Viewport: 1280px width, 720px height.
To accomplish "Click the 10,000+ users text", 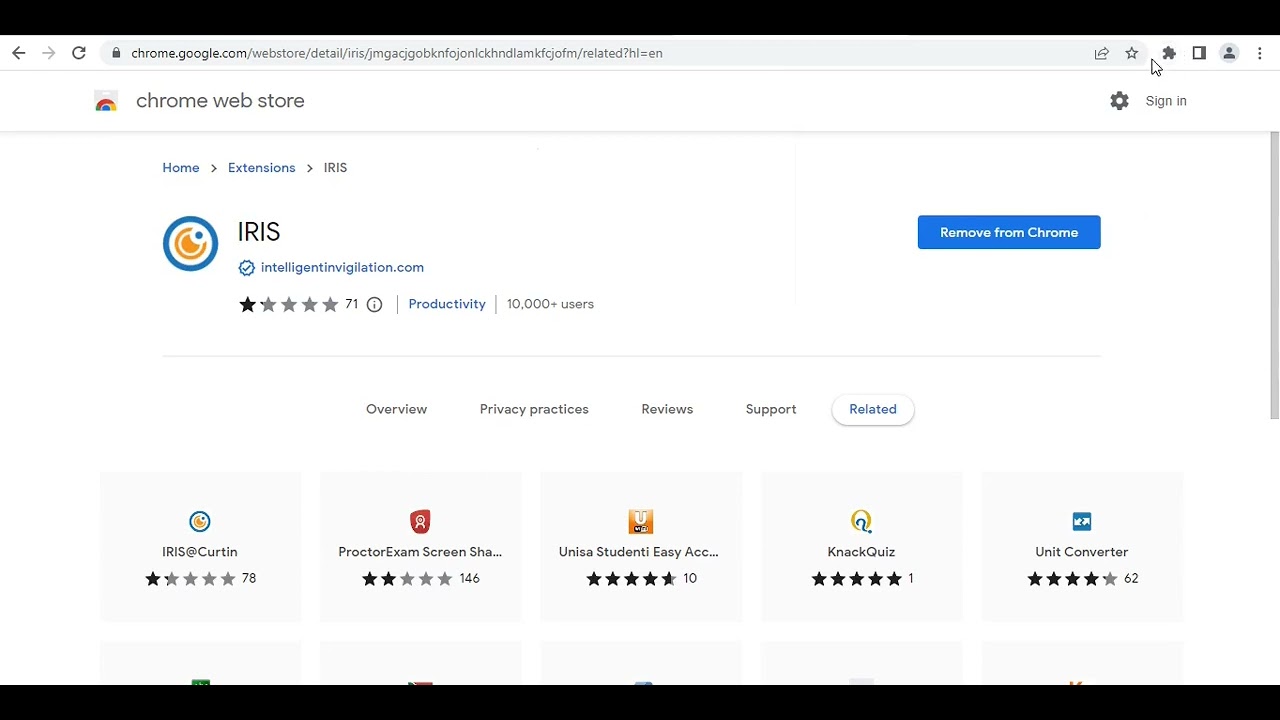I will click(x=550, y=304).
